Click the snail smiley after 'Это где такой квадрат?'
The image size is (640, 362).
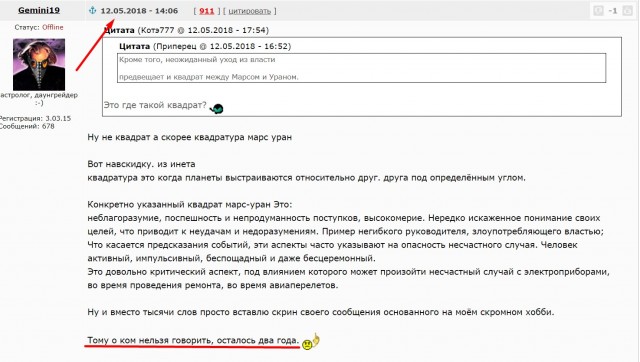pos(216,109)
